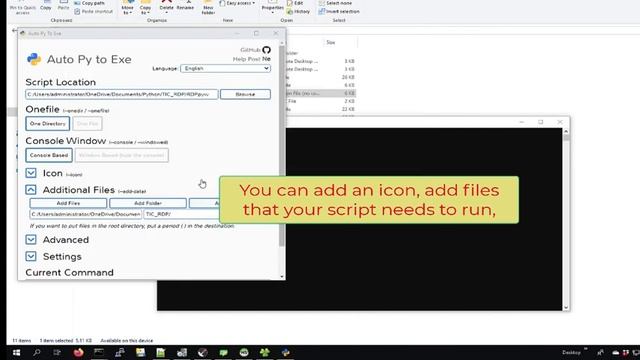Click Rename in the Explorer ribbon
Screen dimensions: 640x360
pos(185,7)
